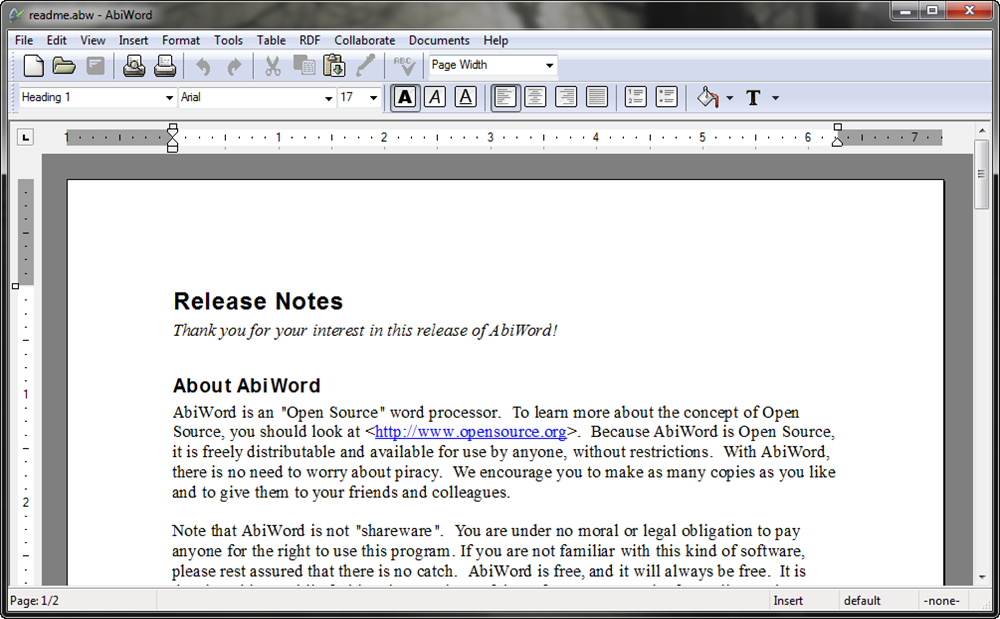1000x619 pixels.
Task: Open the font color dropdown arrow
Action: [776, 98]
